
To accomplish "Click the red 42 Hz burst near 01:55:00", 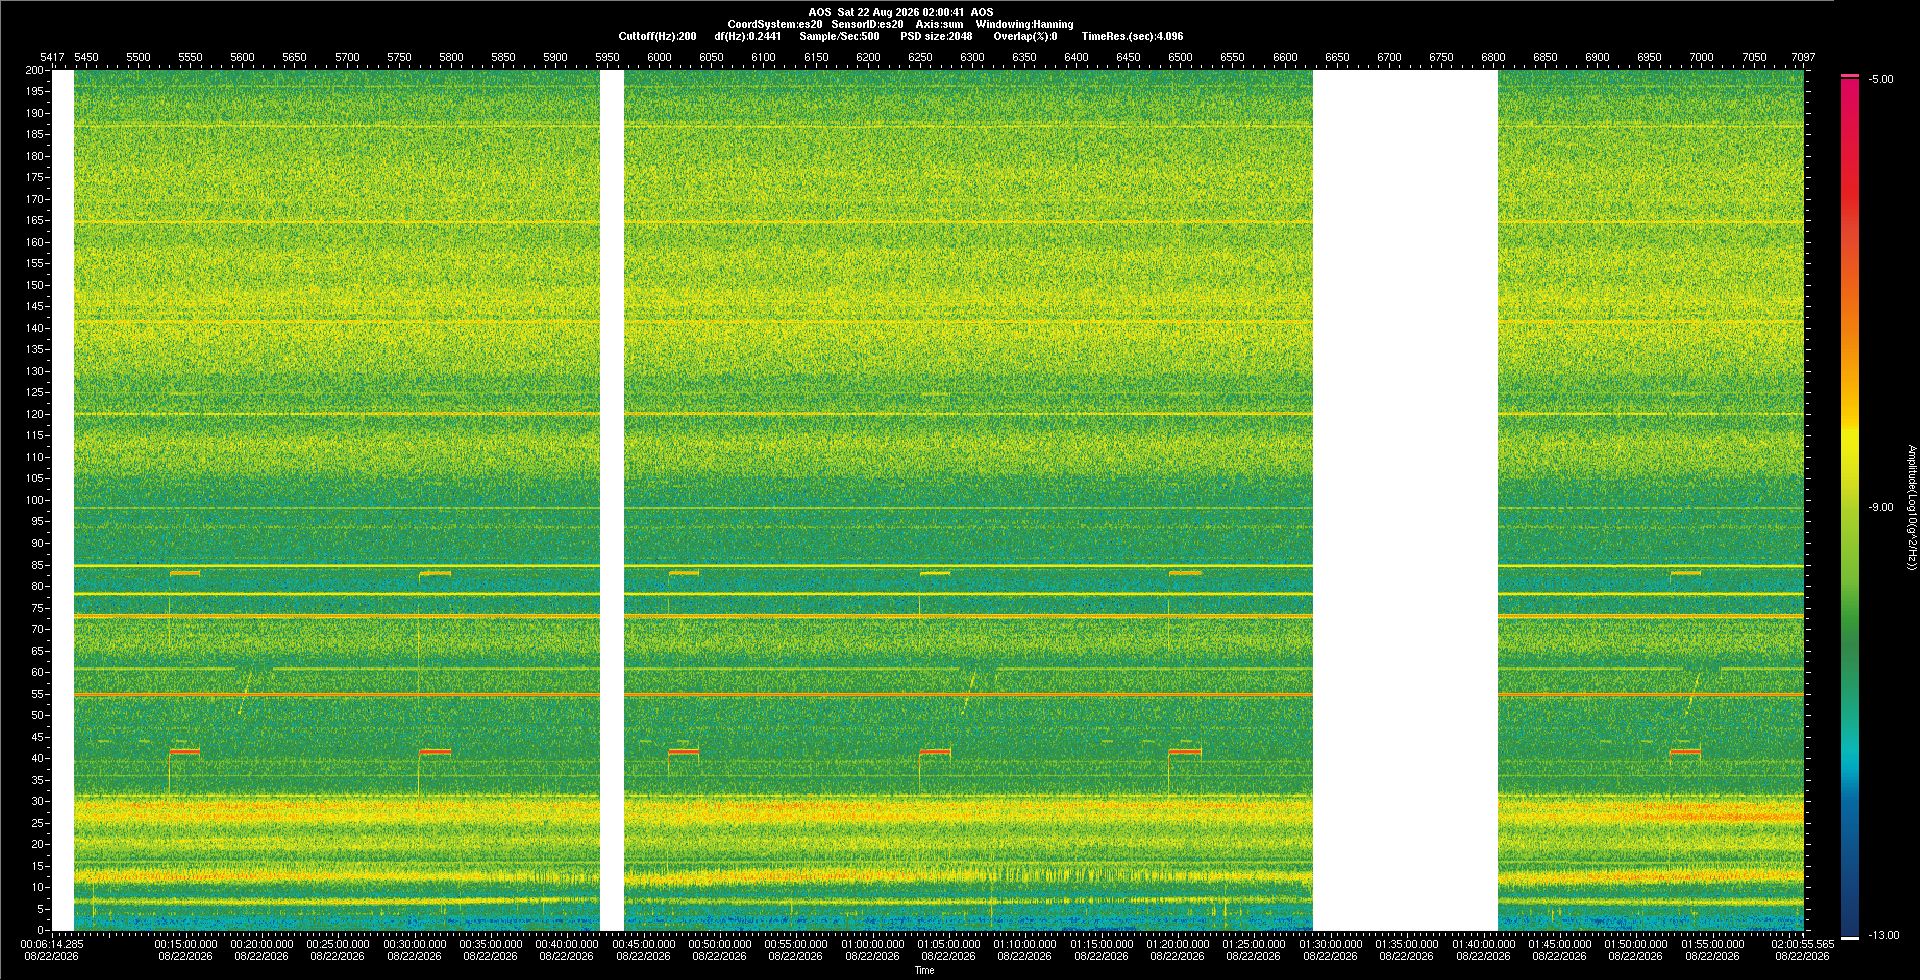I will [1685, 751].
